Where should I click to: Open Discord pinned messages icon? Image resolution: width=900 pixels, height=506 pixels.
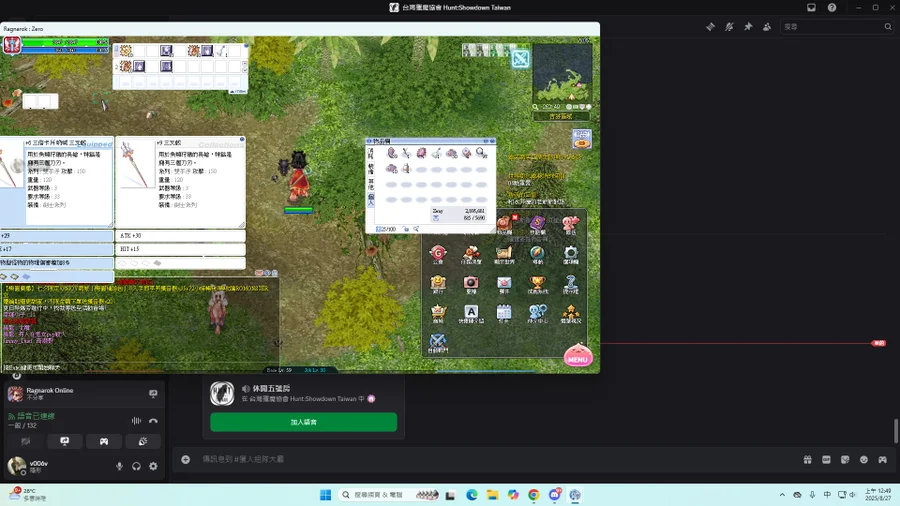[x=748, y=26]
